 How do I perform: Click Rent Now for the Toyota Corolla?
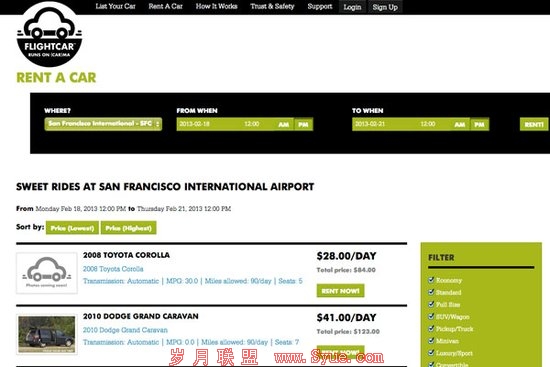pyautogui.click(x=340, y=291)
